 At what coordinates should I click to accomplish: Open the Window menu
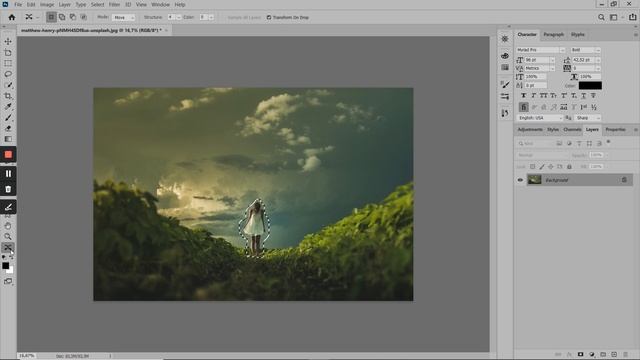(x=160, y=4)
